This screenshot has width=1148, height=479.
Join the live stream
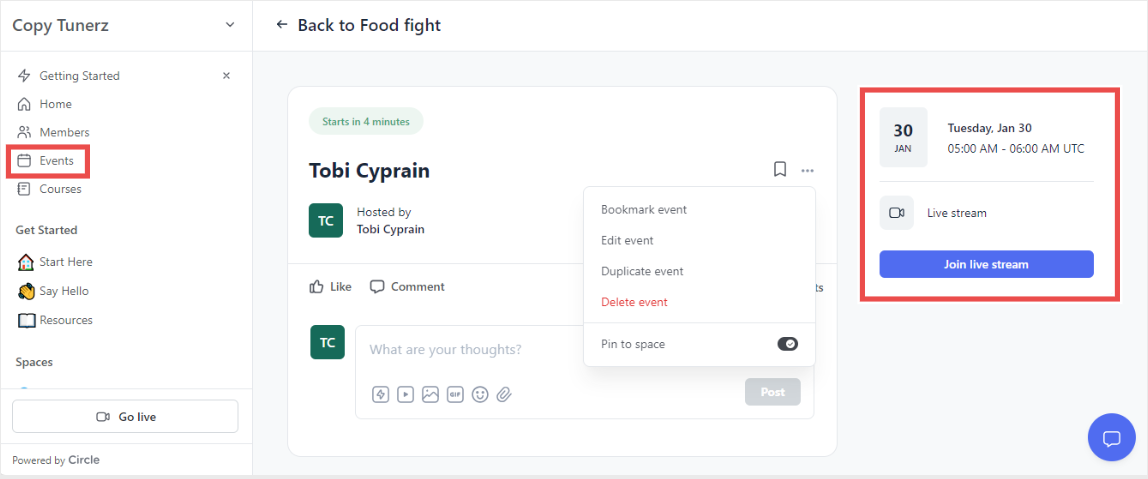point(986,264)
